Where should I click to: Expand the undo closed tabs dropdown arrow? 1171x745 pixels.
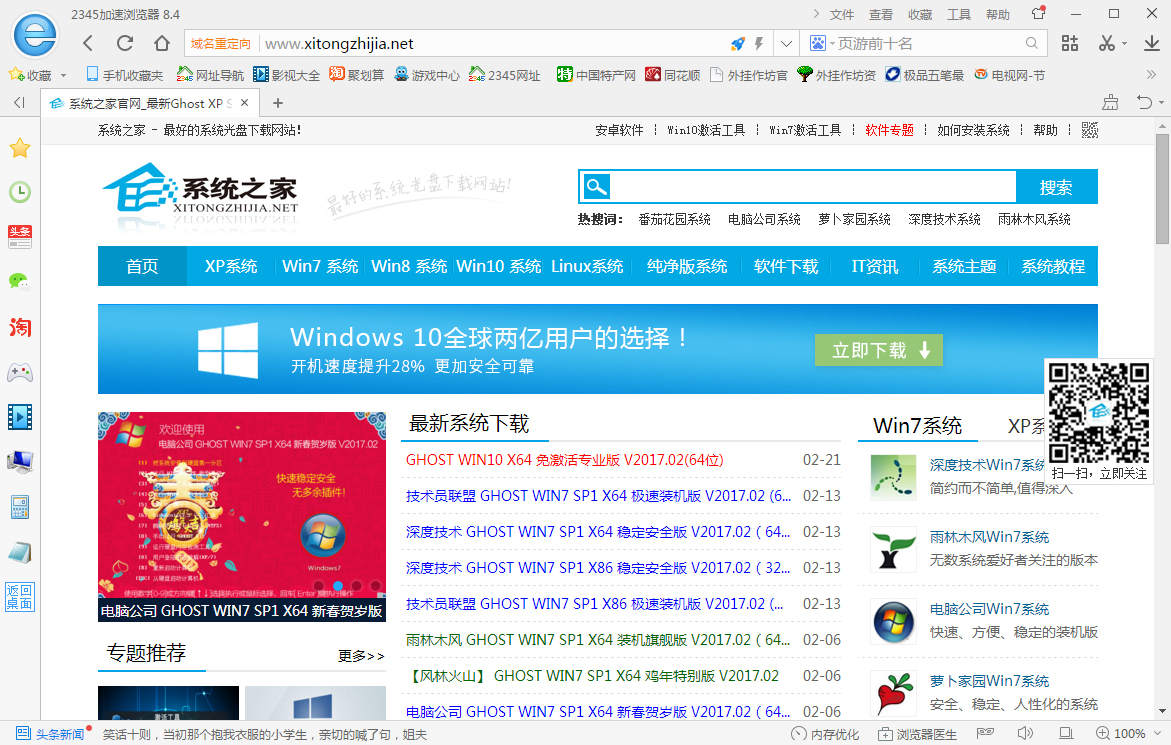click(x=1161, y=103)
